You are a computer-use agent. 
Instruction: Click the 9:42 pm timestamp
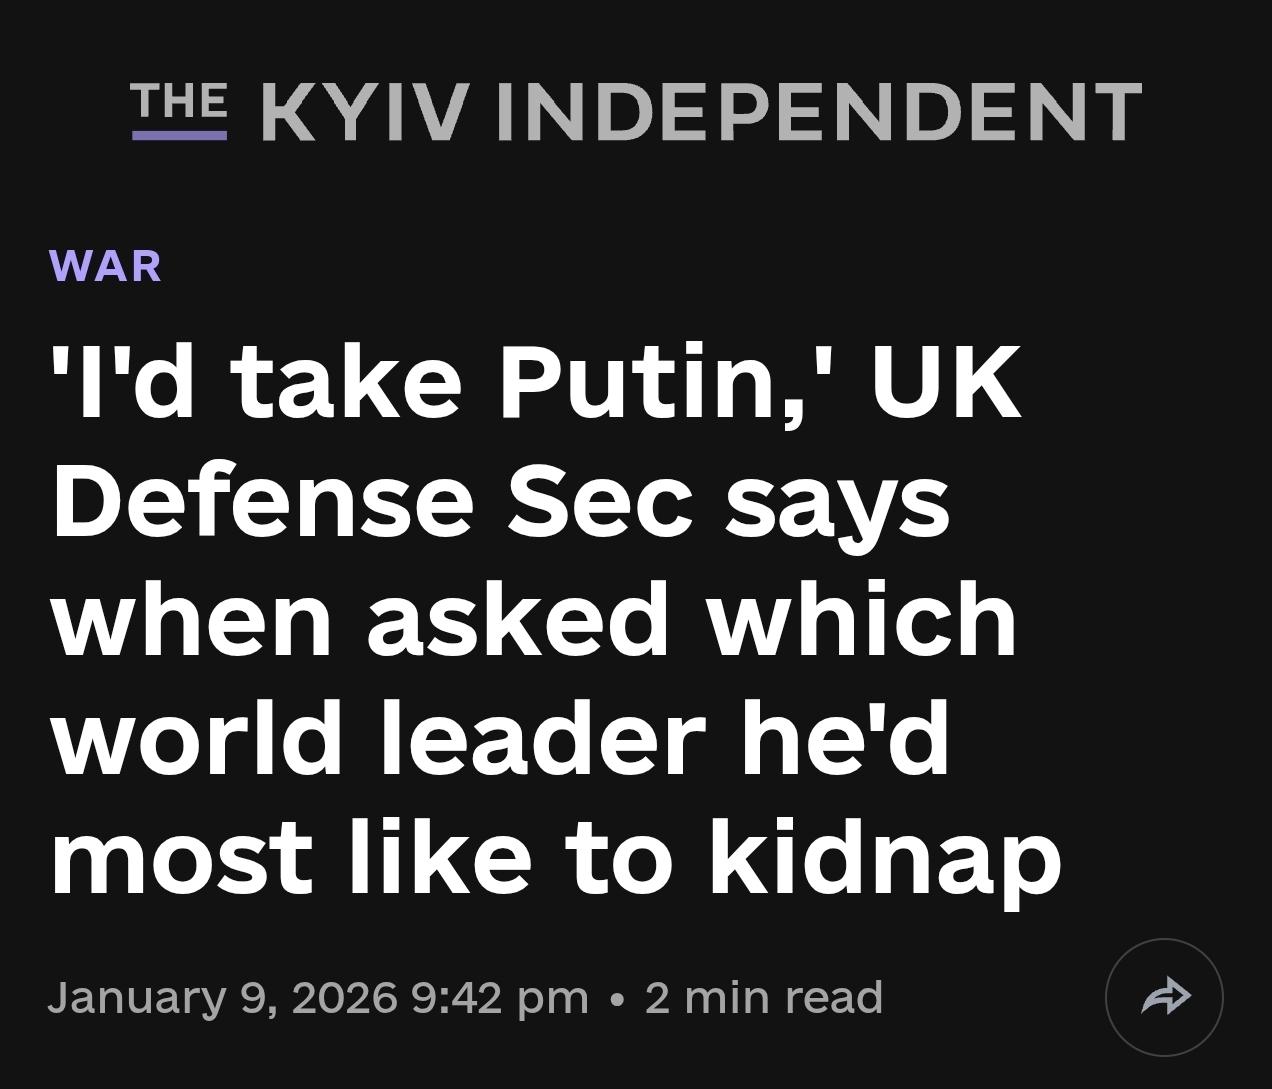(x=499, y=997)
